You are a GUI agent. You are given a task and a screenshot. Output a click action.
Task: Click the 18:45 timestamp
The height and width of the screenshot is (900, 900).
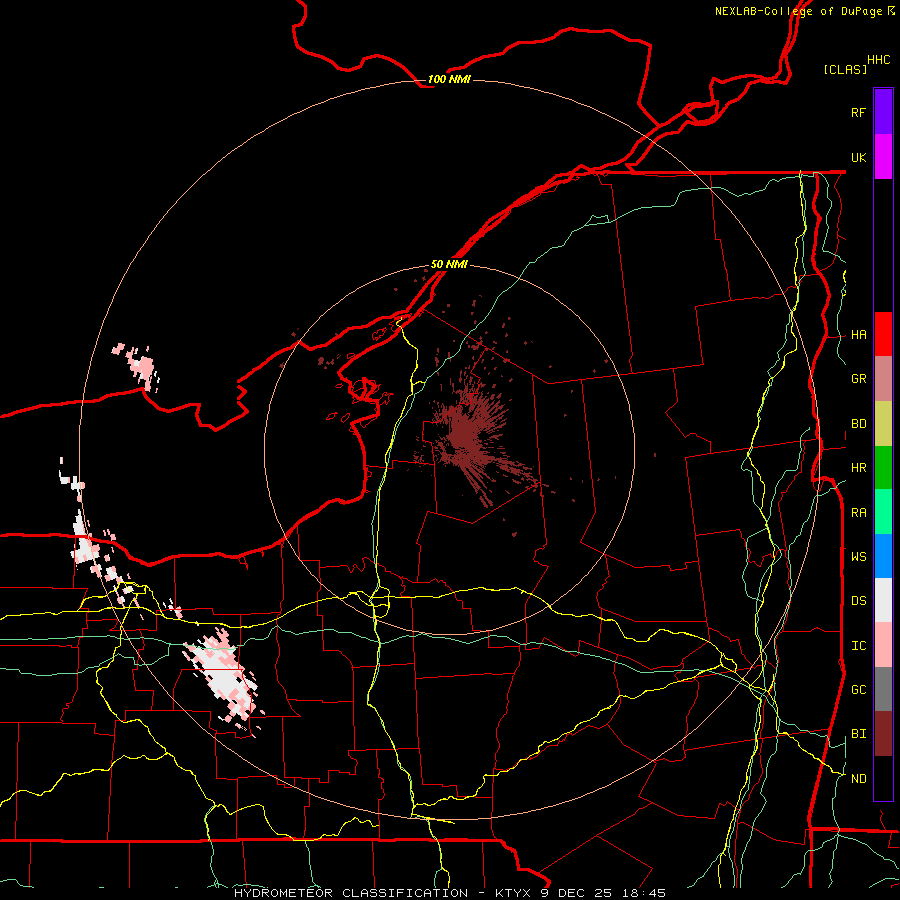[x=643, y=893]
